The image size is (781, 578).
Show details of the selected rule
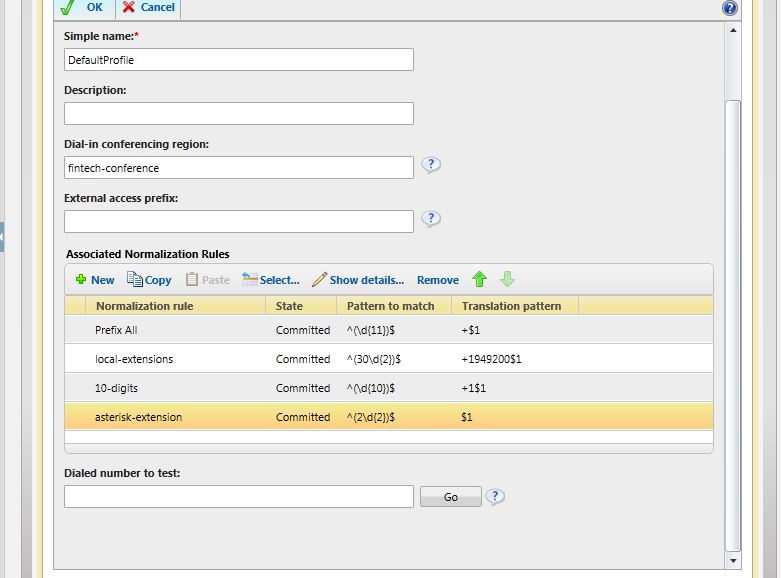click(358, 280)
